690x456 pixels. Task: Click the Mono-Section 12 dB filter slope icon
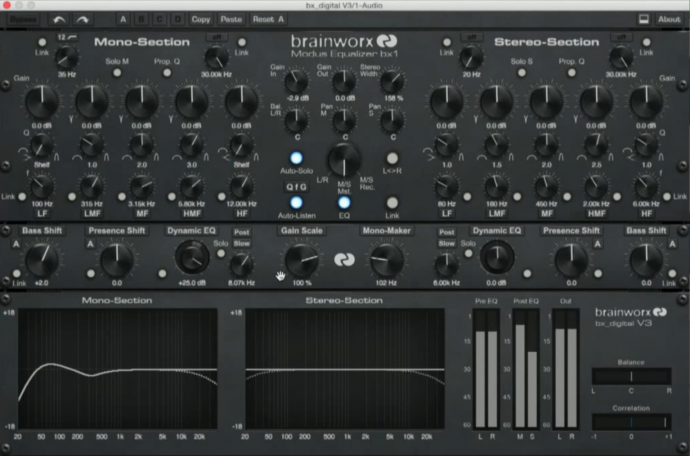pyautogui.click(x=67, y=37)
